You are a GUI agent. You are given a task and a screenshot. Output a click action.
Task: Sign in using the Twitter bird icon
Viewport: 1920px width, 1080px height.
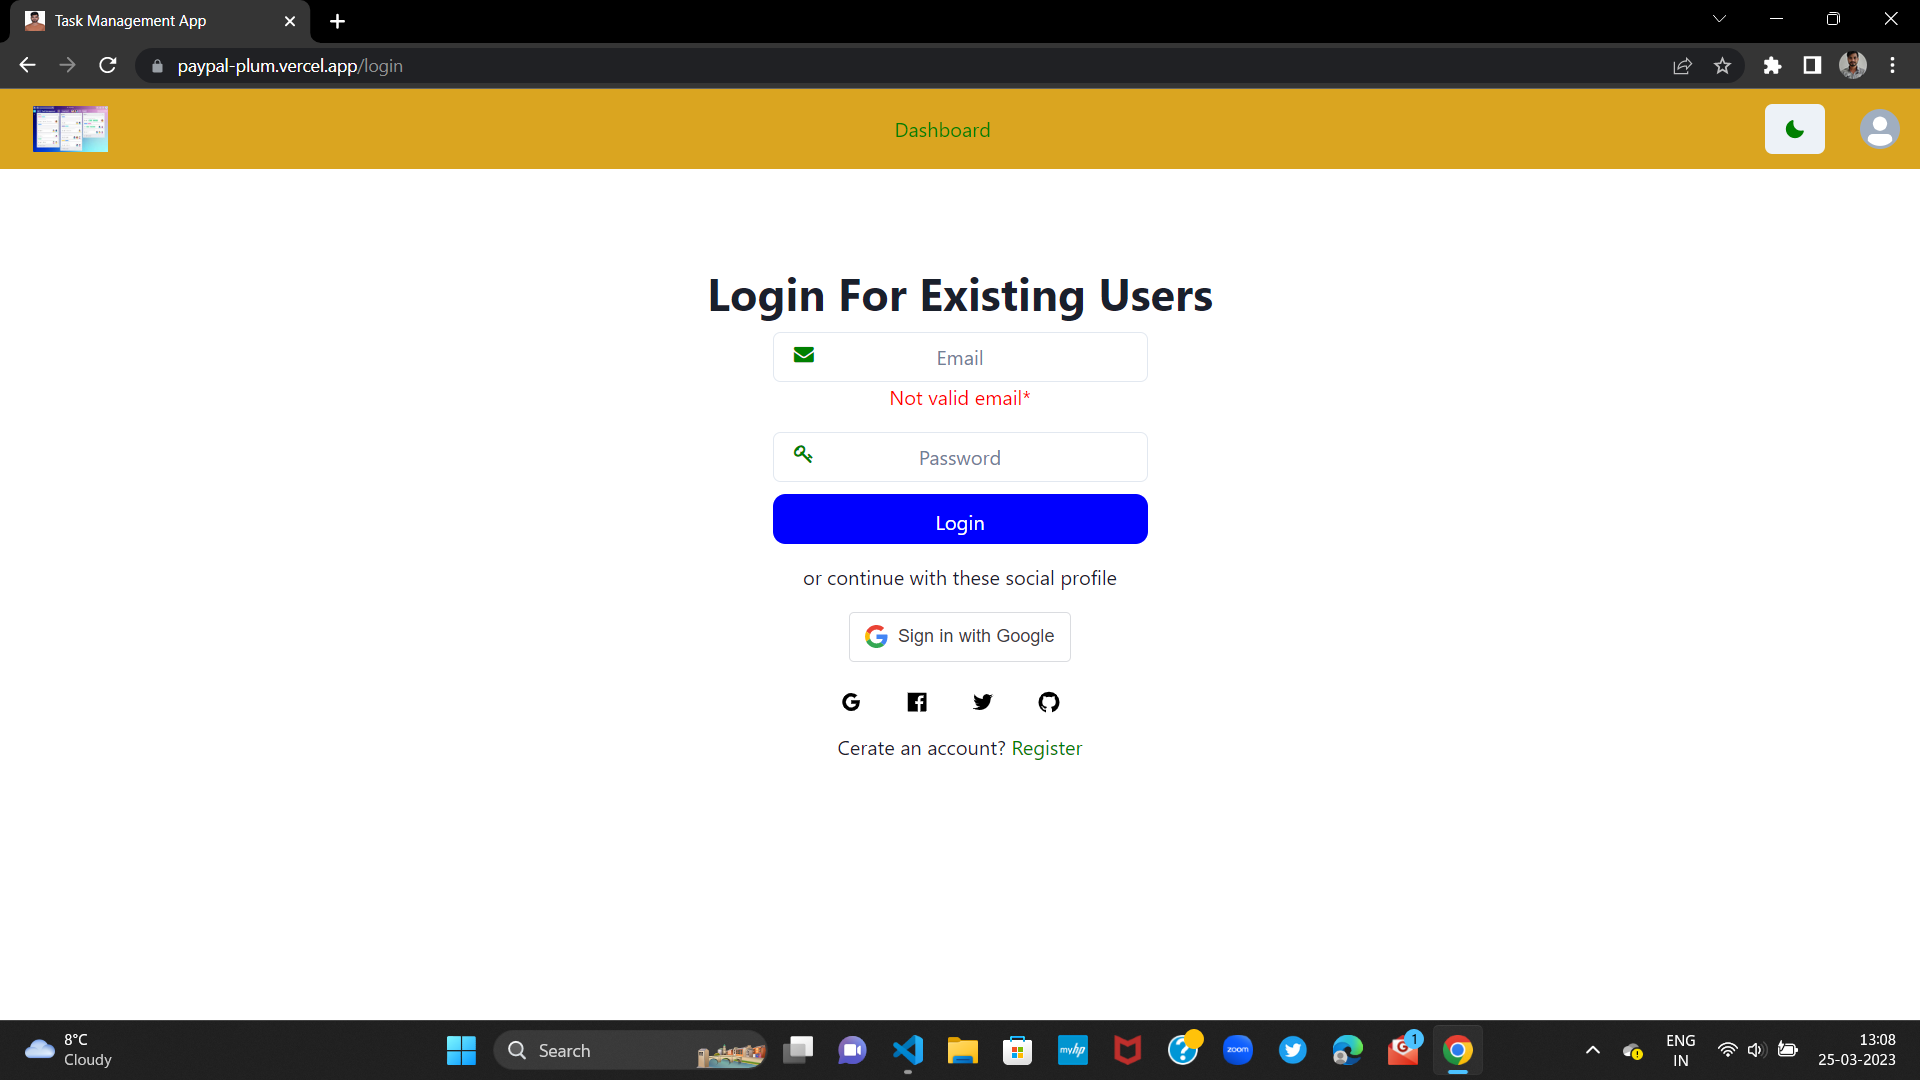pos(983,702)
